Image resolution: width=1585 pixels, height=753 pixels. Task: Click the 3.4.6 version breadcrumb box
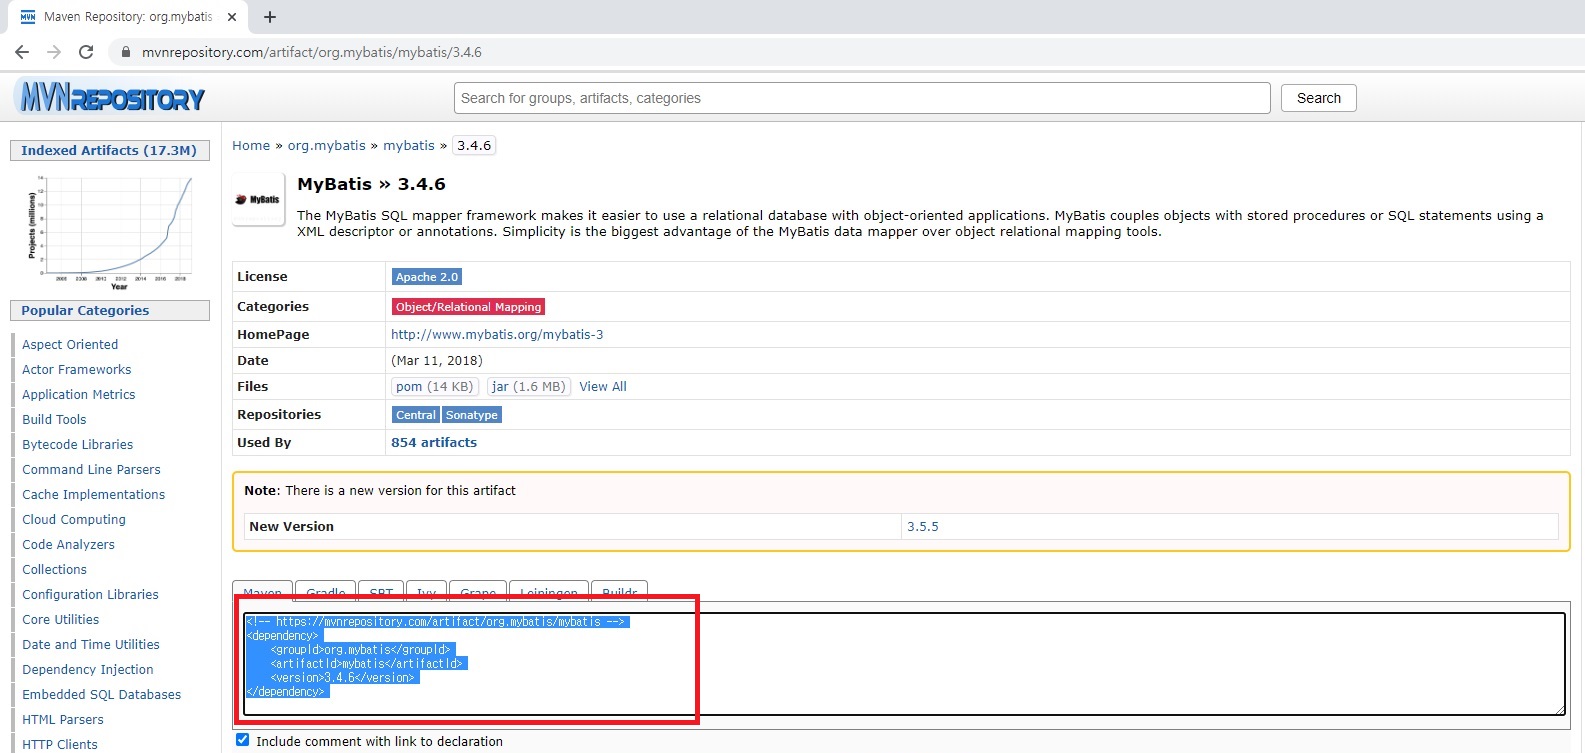pos(474,145)
